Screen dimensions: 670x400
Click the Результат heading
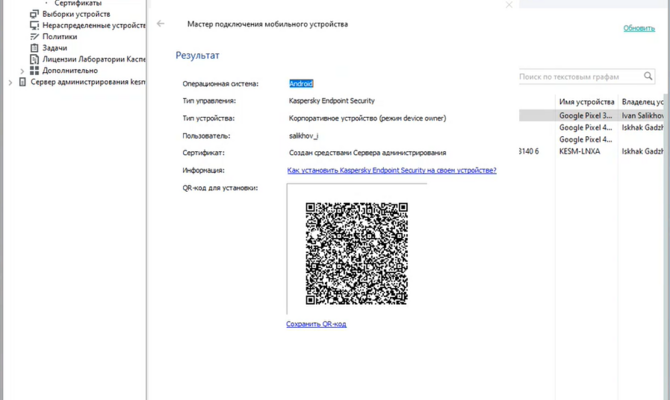point(197,55)
